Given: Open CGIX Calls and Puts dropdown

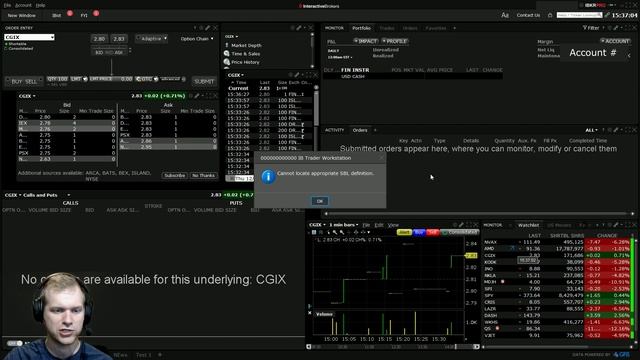Looking at the screenshot, I should tap(68, 195).
